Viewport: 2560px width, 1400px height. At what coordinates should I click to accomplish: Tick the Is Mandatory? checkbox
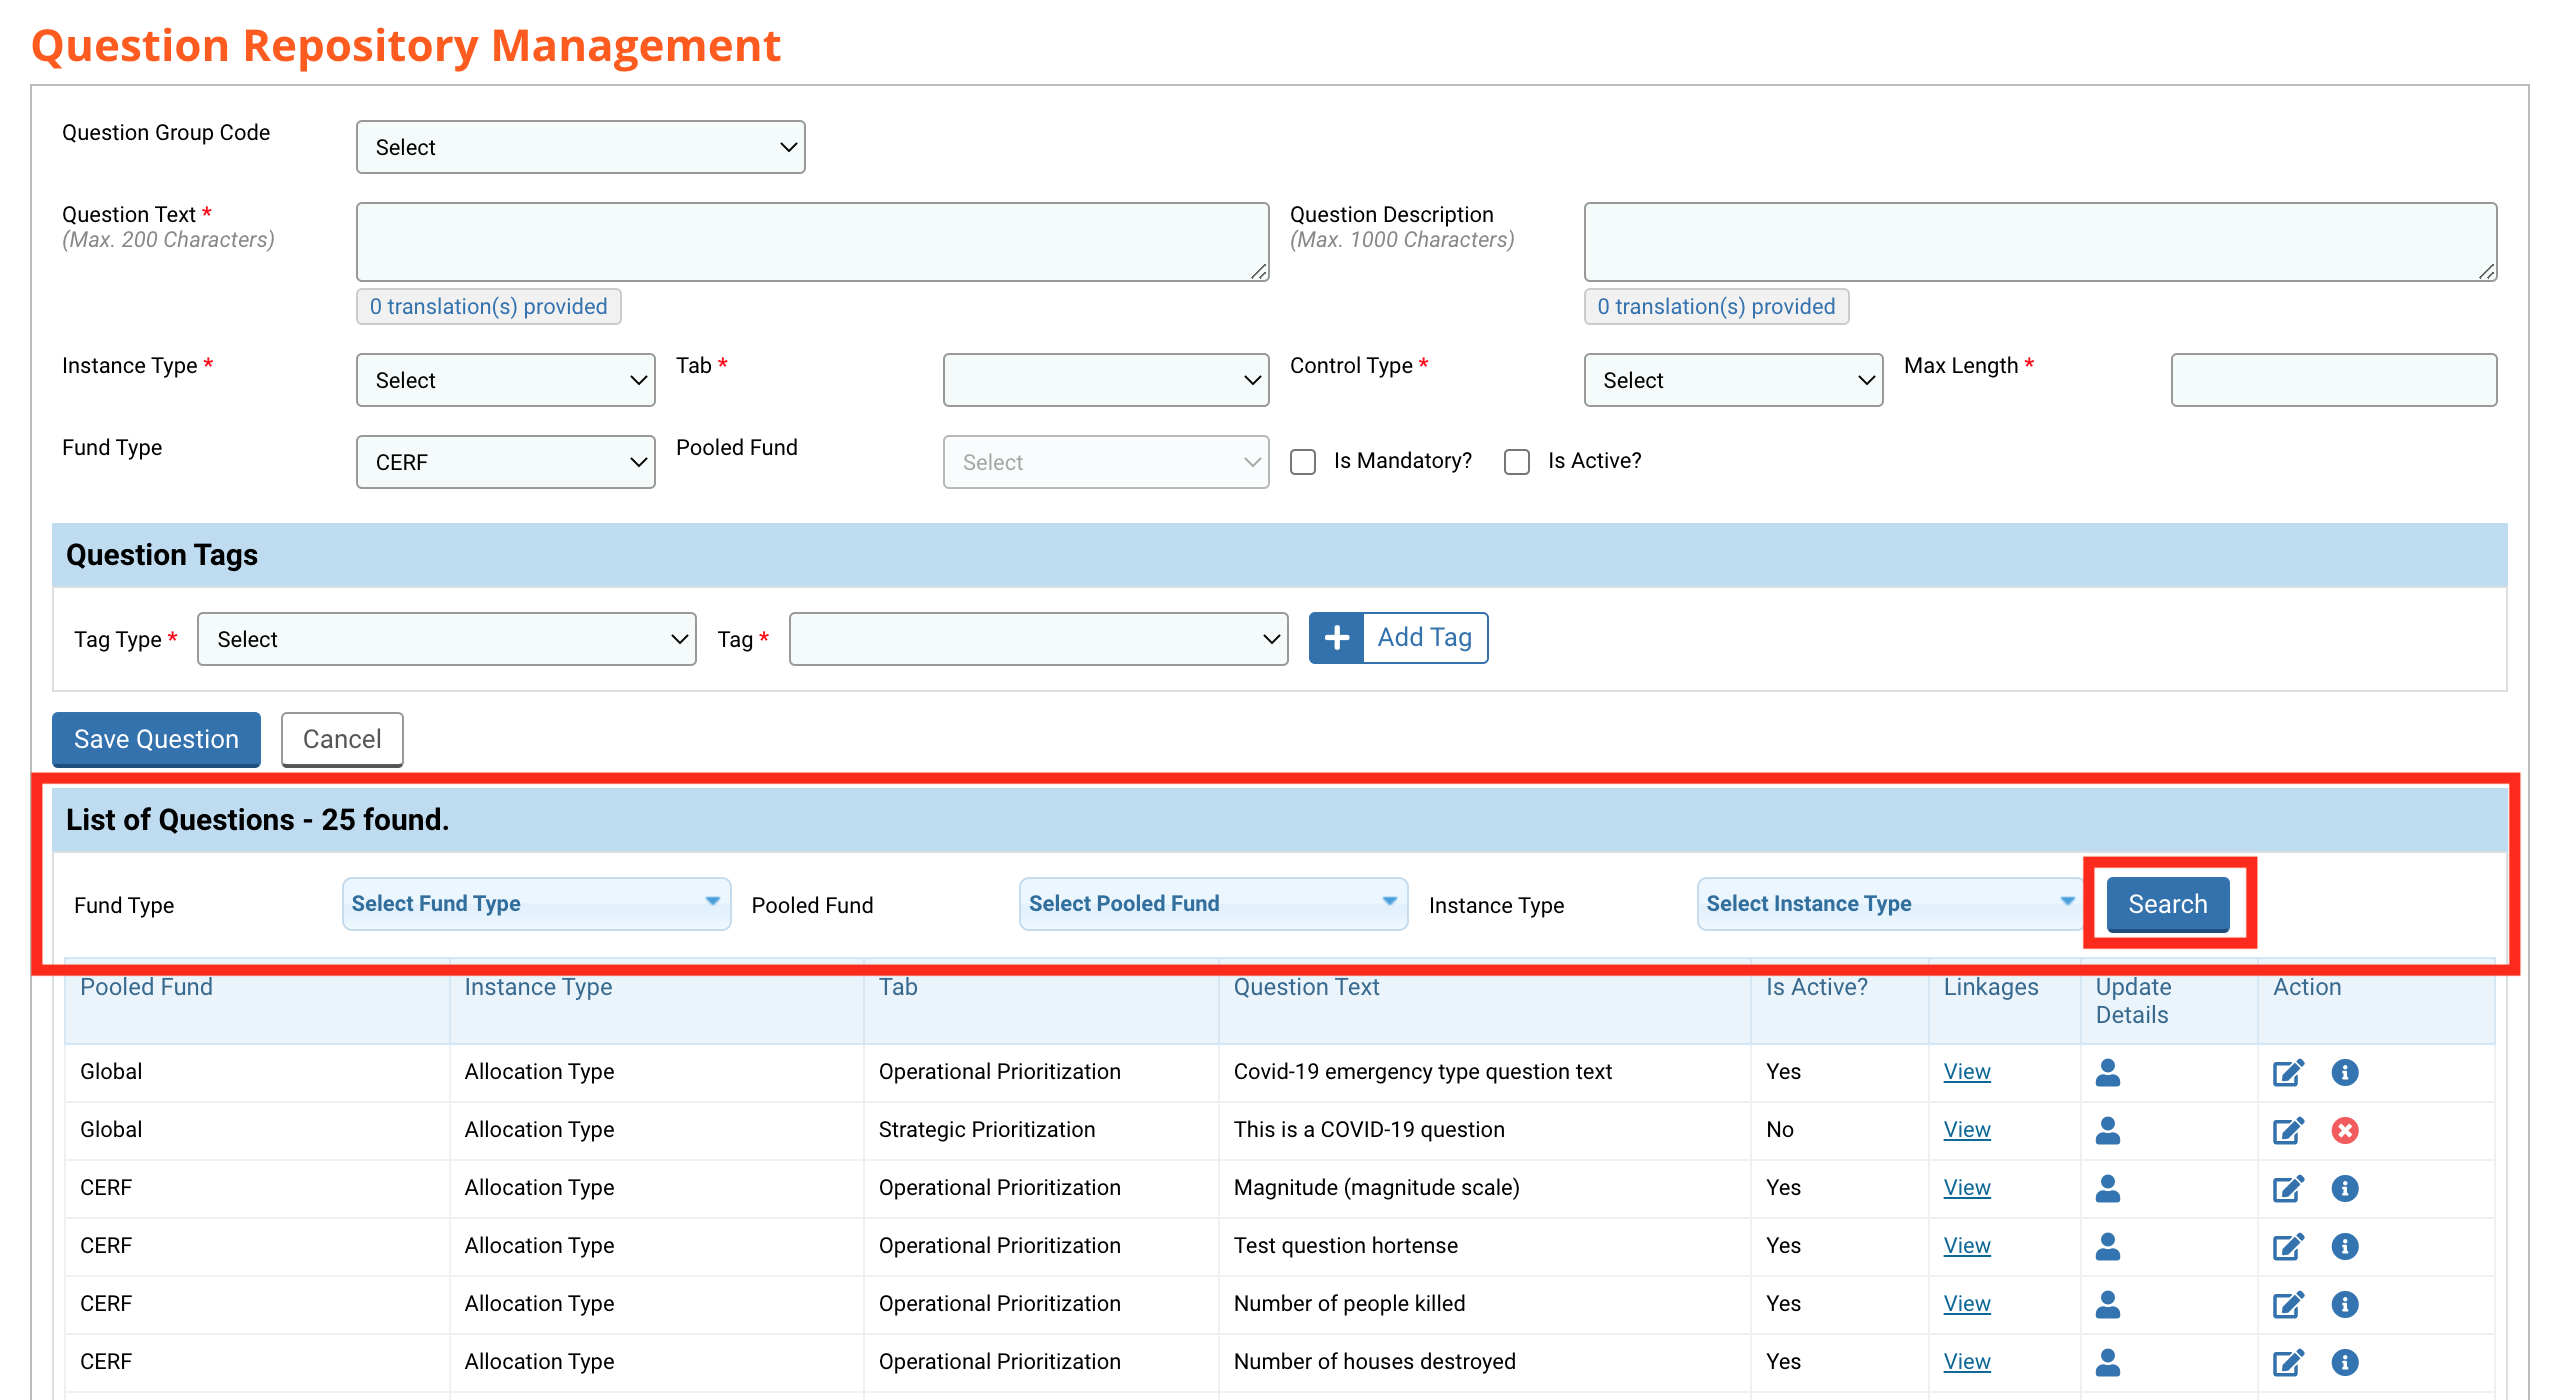[x=1303, y=462]
